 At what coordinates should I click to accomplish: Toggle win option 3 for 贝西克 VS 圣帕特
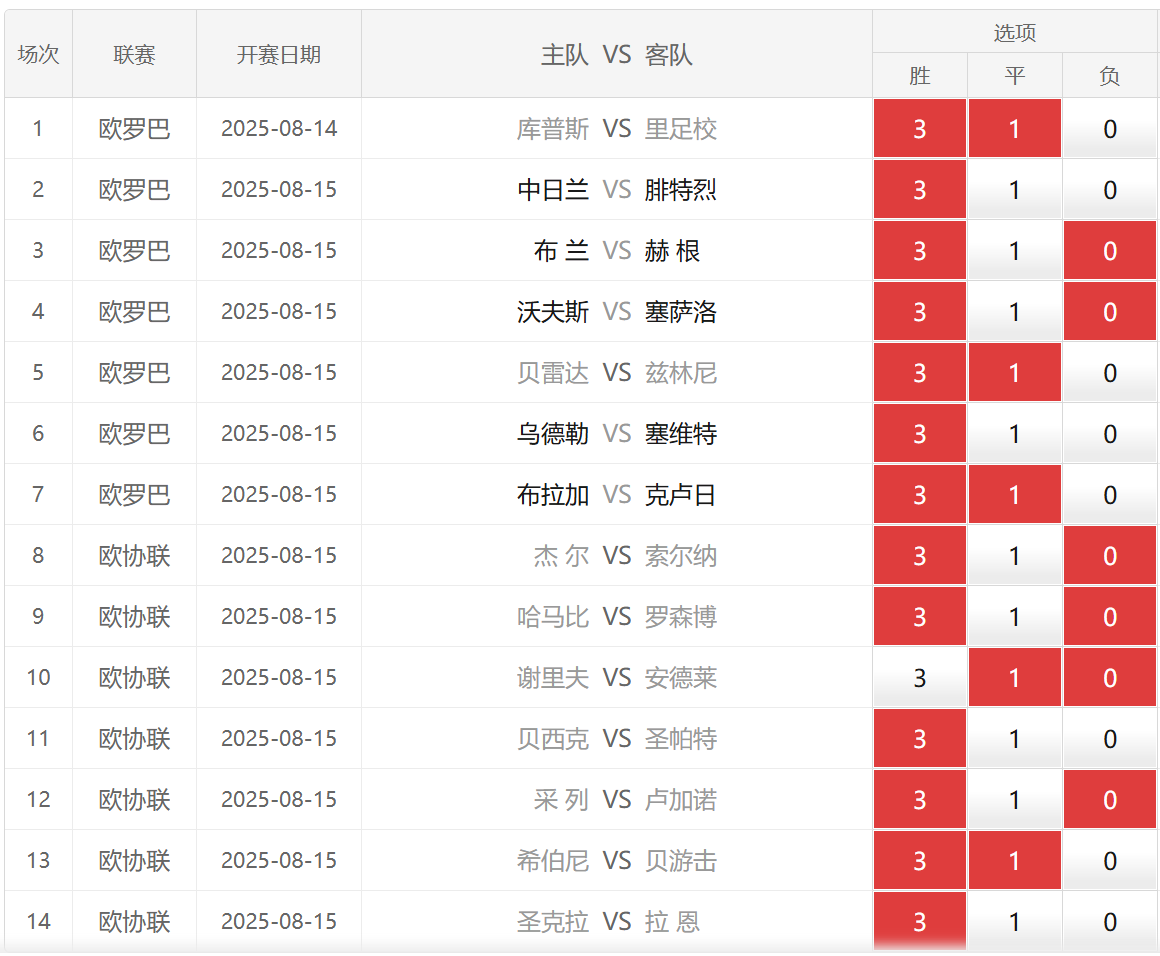(x=920, y=738)
